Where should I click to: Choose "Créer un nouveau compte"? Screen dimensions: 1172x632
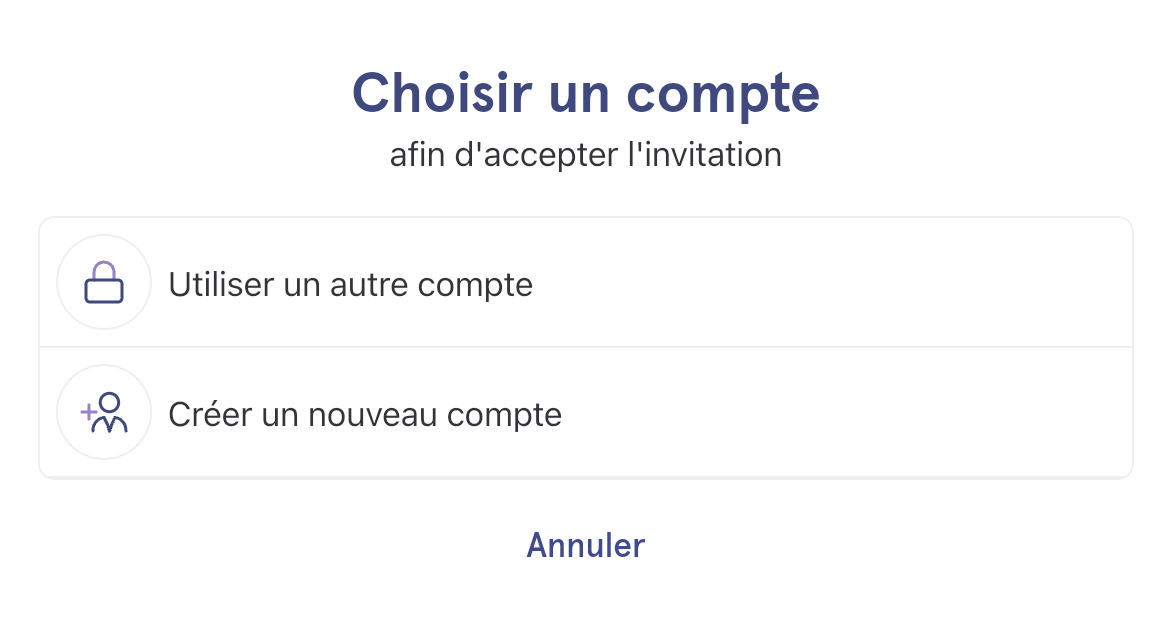(586, 412)
